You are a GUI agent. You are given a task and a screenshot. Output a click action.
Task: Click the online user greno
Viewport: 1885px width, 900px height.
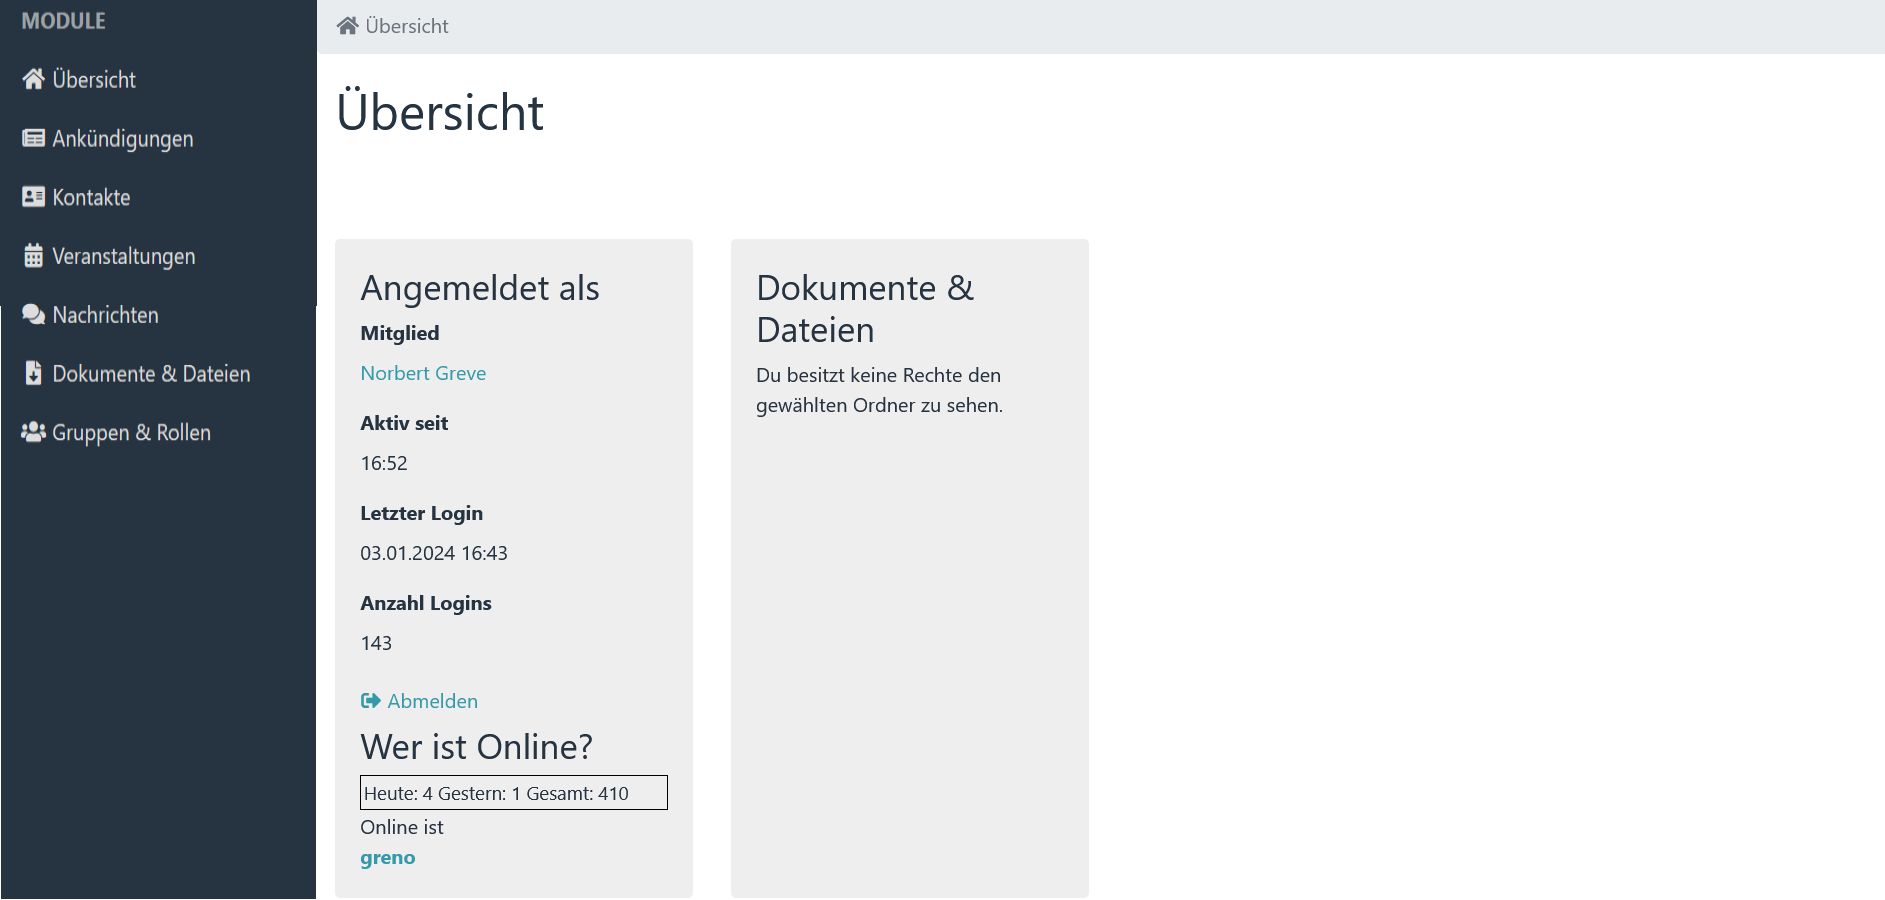387,857
